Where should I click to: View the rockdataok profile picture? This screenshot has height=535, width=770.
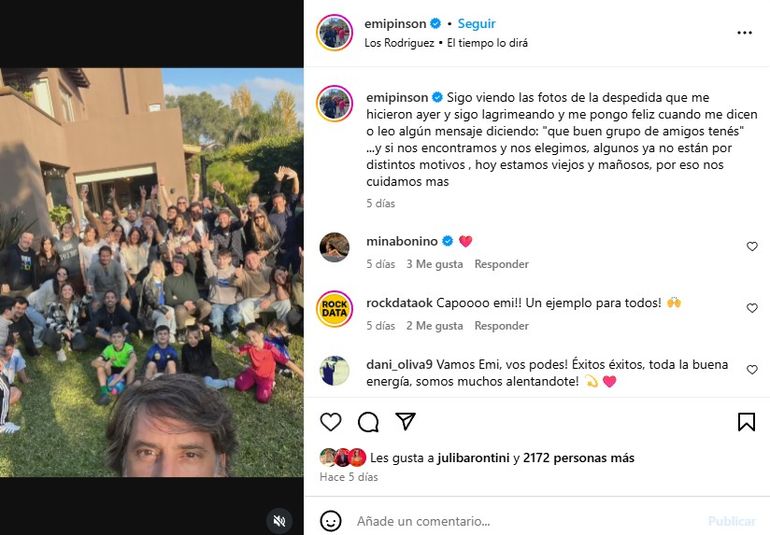[334, 309]
